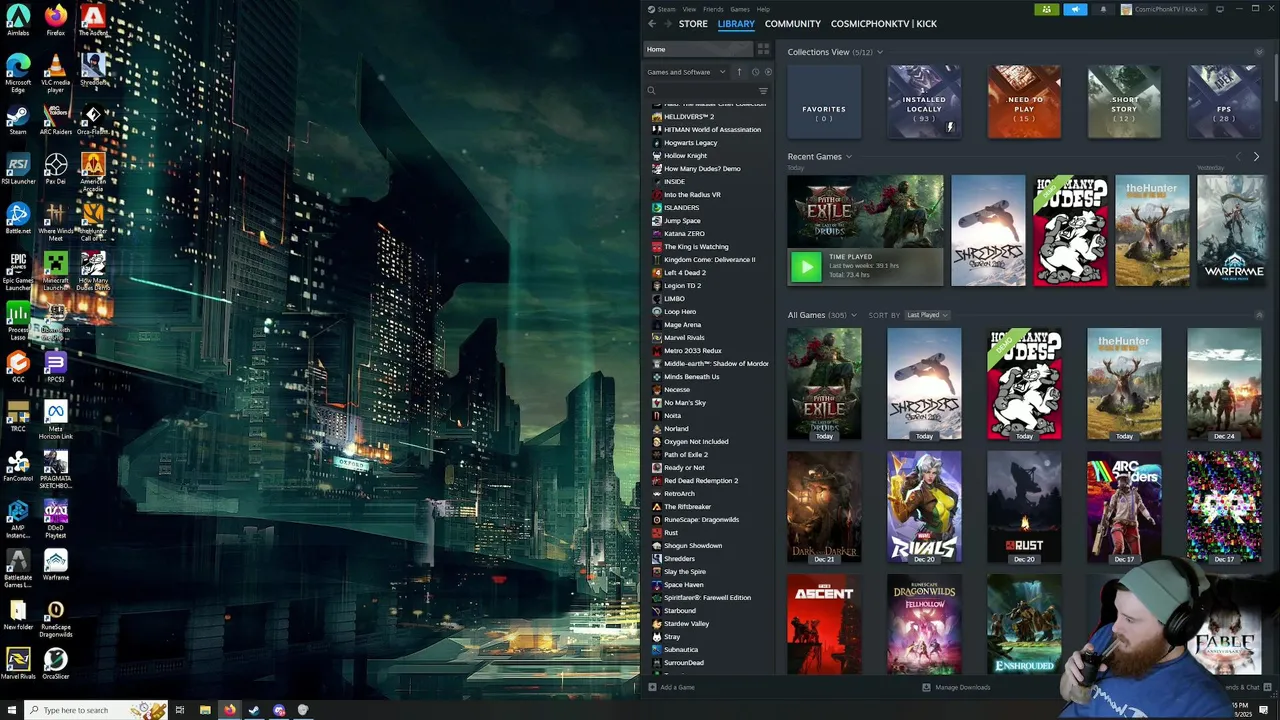
Task: Open the Friends menu
Action: (713, 9)
